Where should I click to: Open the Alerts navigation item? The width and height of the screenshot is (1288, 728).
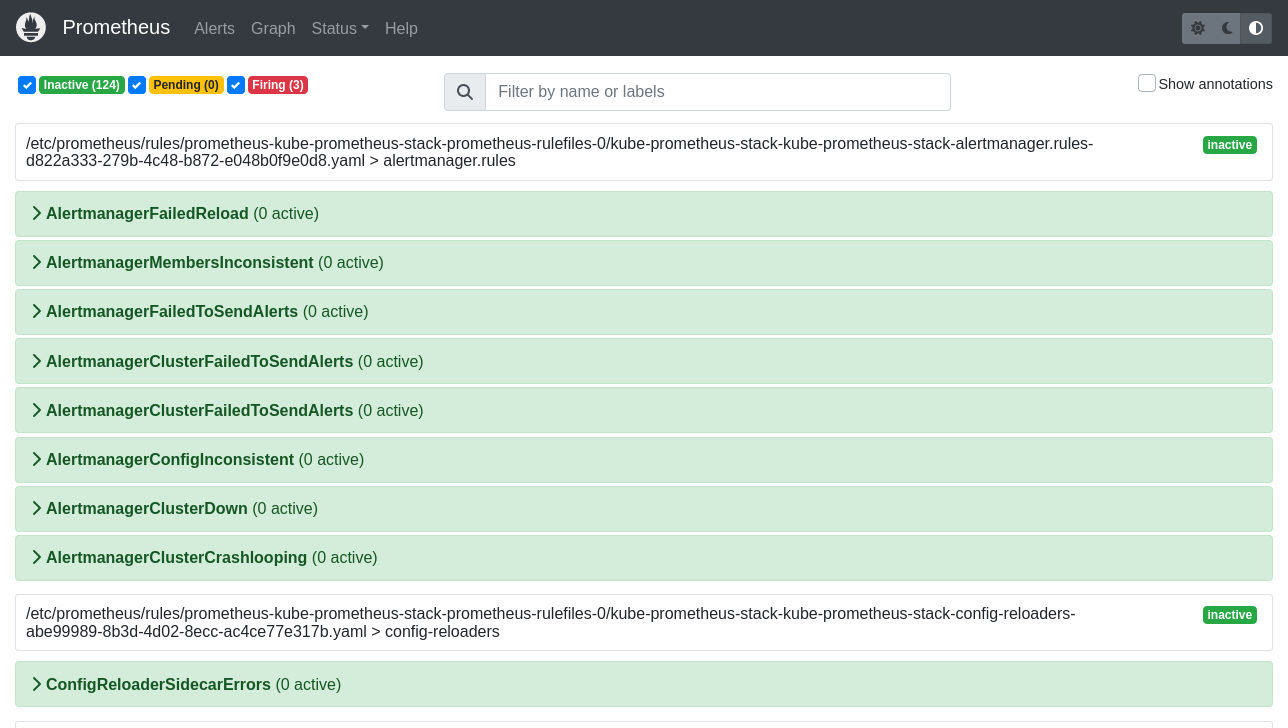pyautogui.click(x=214, y=28)
